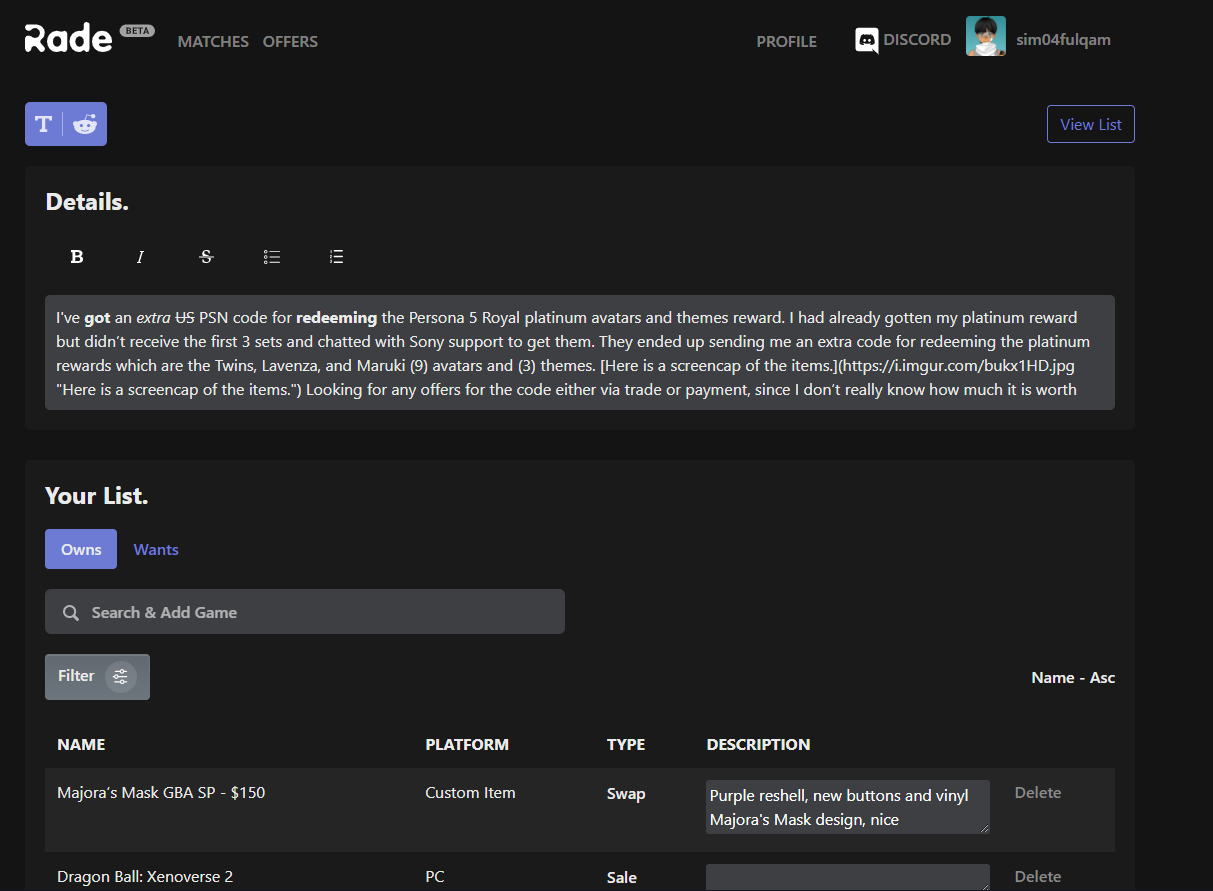Go to Profile
Screen dimensions: 1213x891
coord(786,41)
